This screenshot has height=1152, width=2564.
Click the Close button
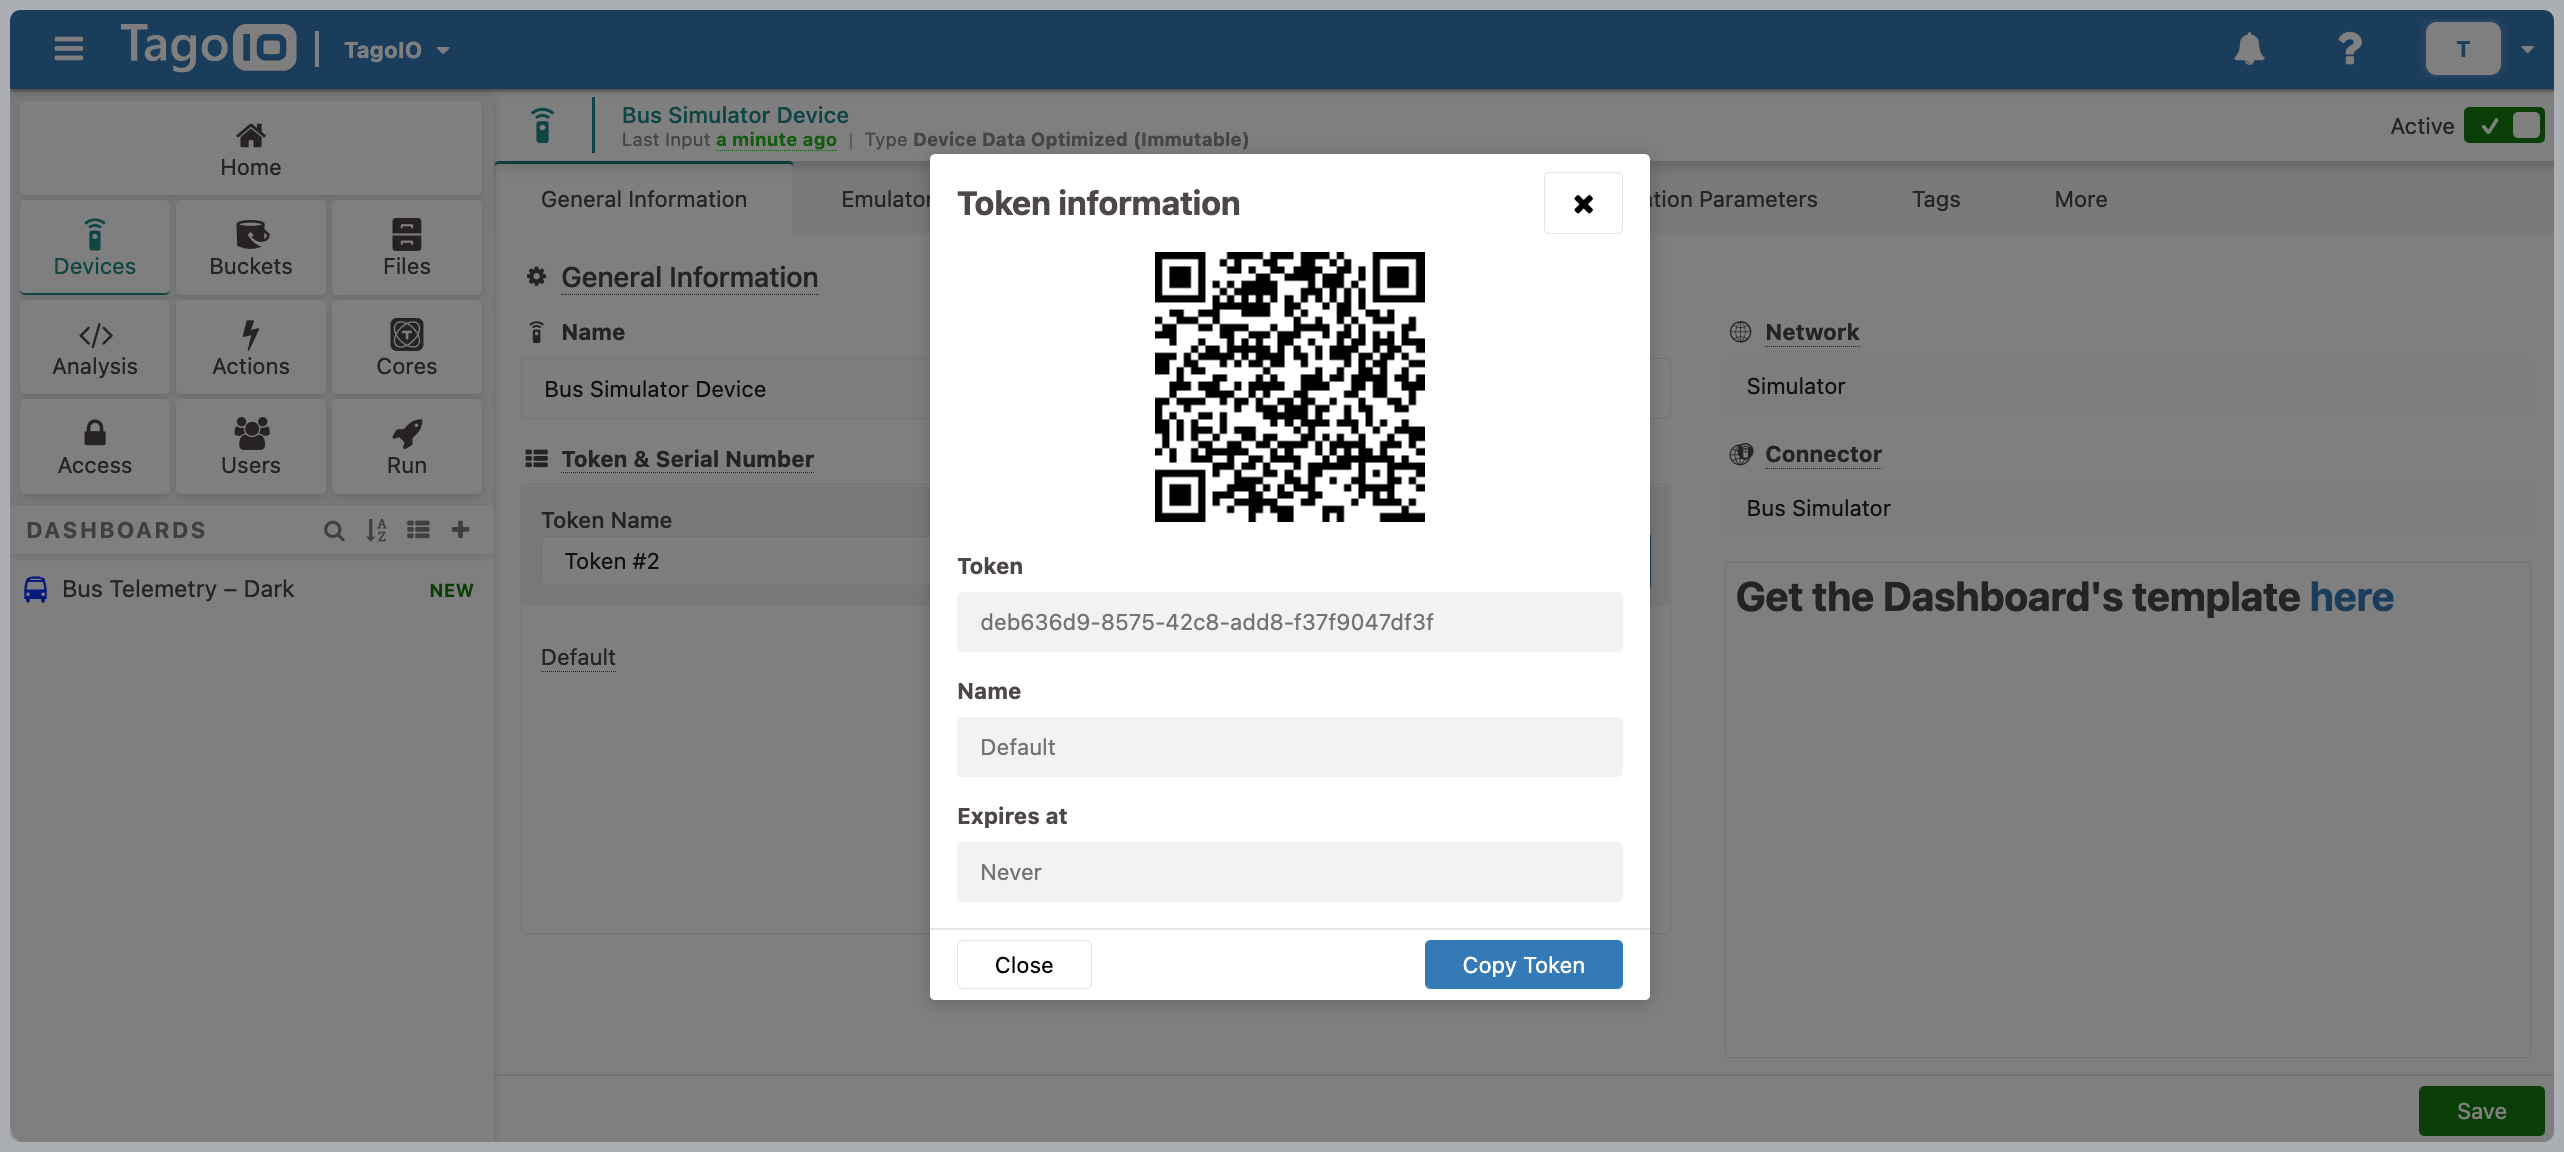(x=1023, y=965)
